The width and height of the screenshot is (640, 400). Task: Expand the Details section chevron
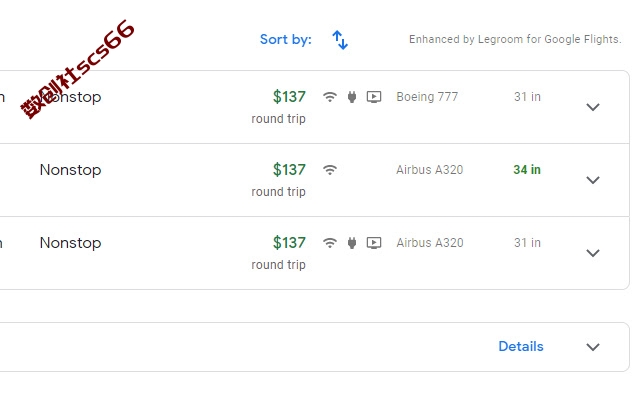pos(593,347)
